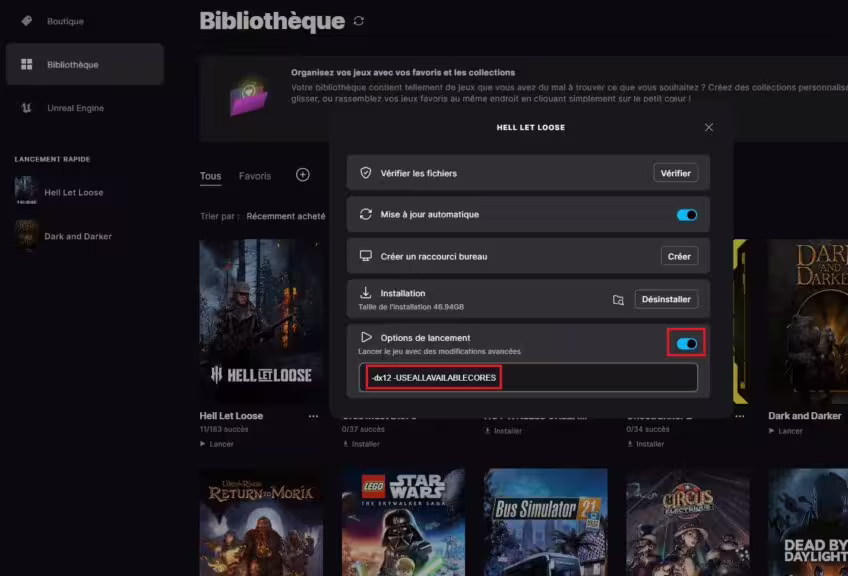Select Bibliothèque in the sidebar
Screen dimensions: 848x576
(85, 64)
